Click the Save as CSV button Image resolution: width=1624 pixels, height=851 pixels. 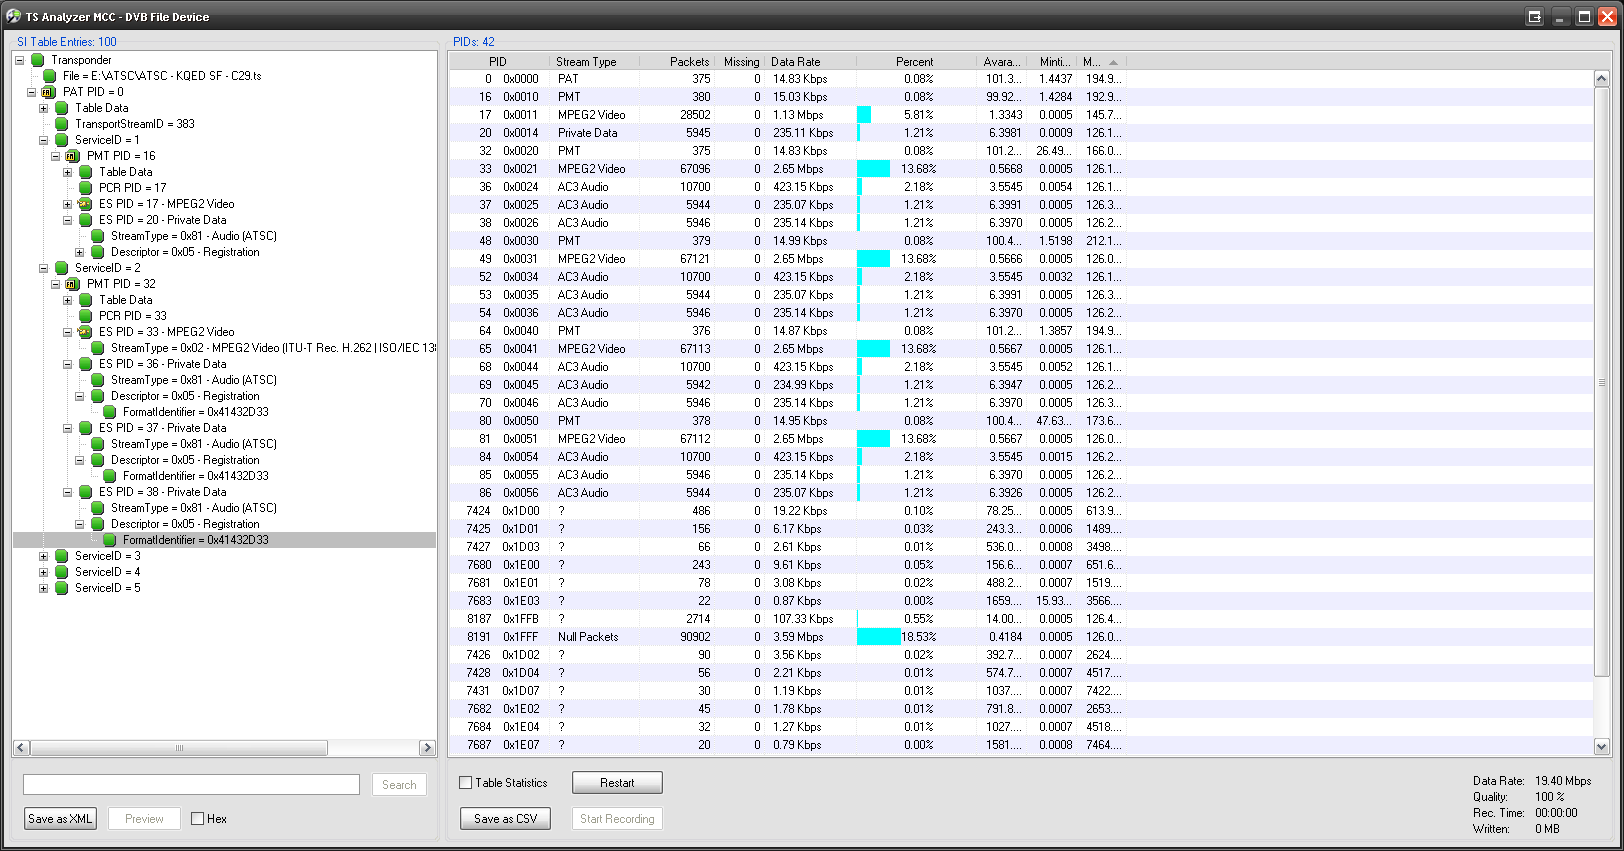tap(505, 819)
